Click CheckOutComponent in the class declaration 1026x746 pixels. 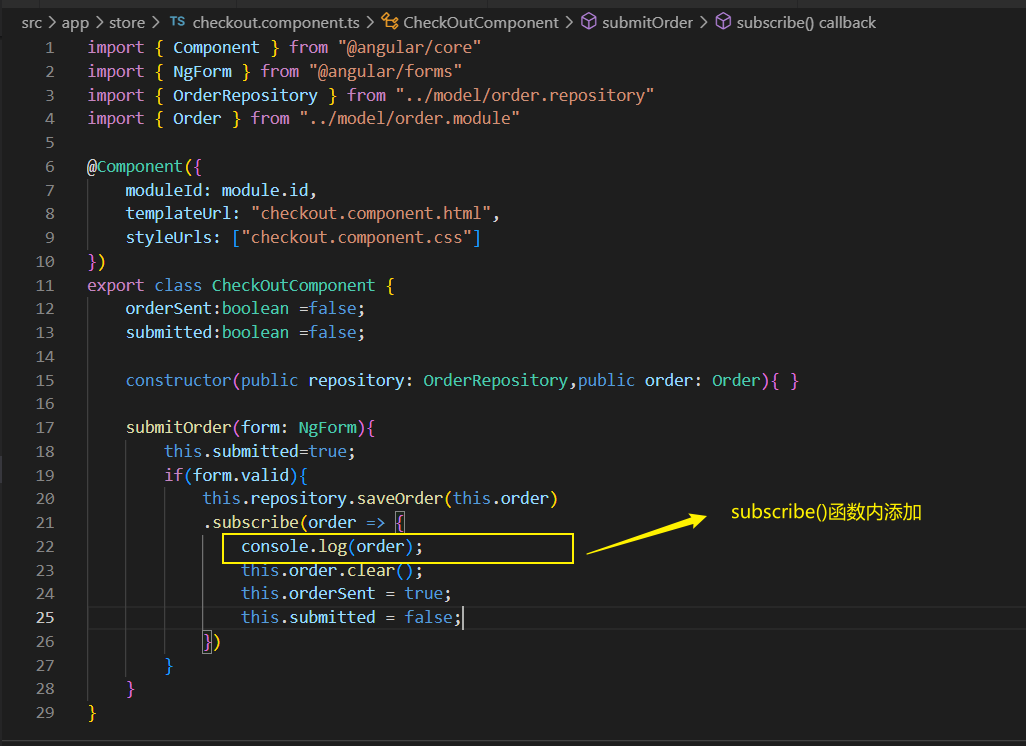pyautogui.click(x=293, y=286)
